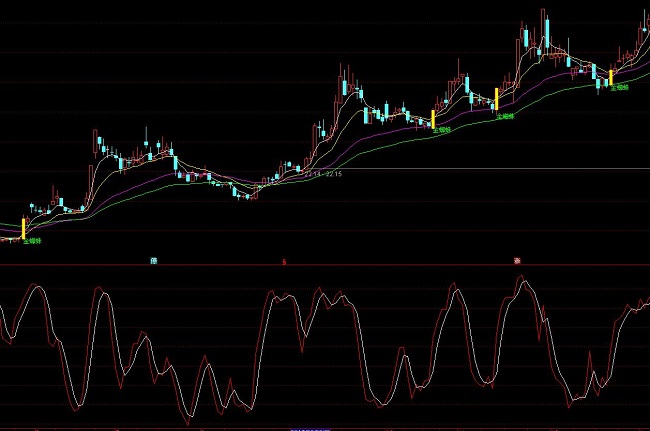This screenshot has height=431, width=650.
Task: Click the middle red marker on the panel divider
Action: 283,261
